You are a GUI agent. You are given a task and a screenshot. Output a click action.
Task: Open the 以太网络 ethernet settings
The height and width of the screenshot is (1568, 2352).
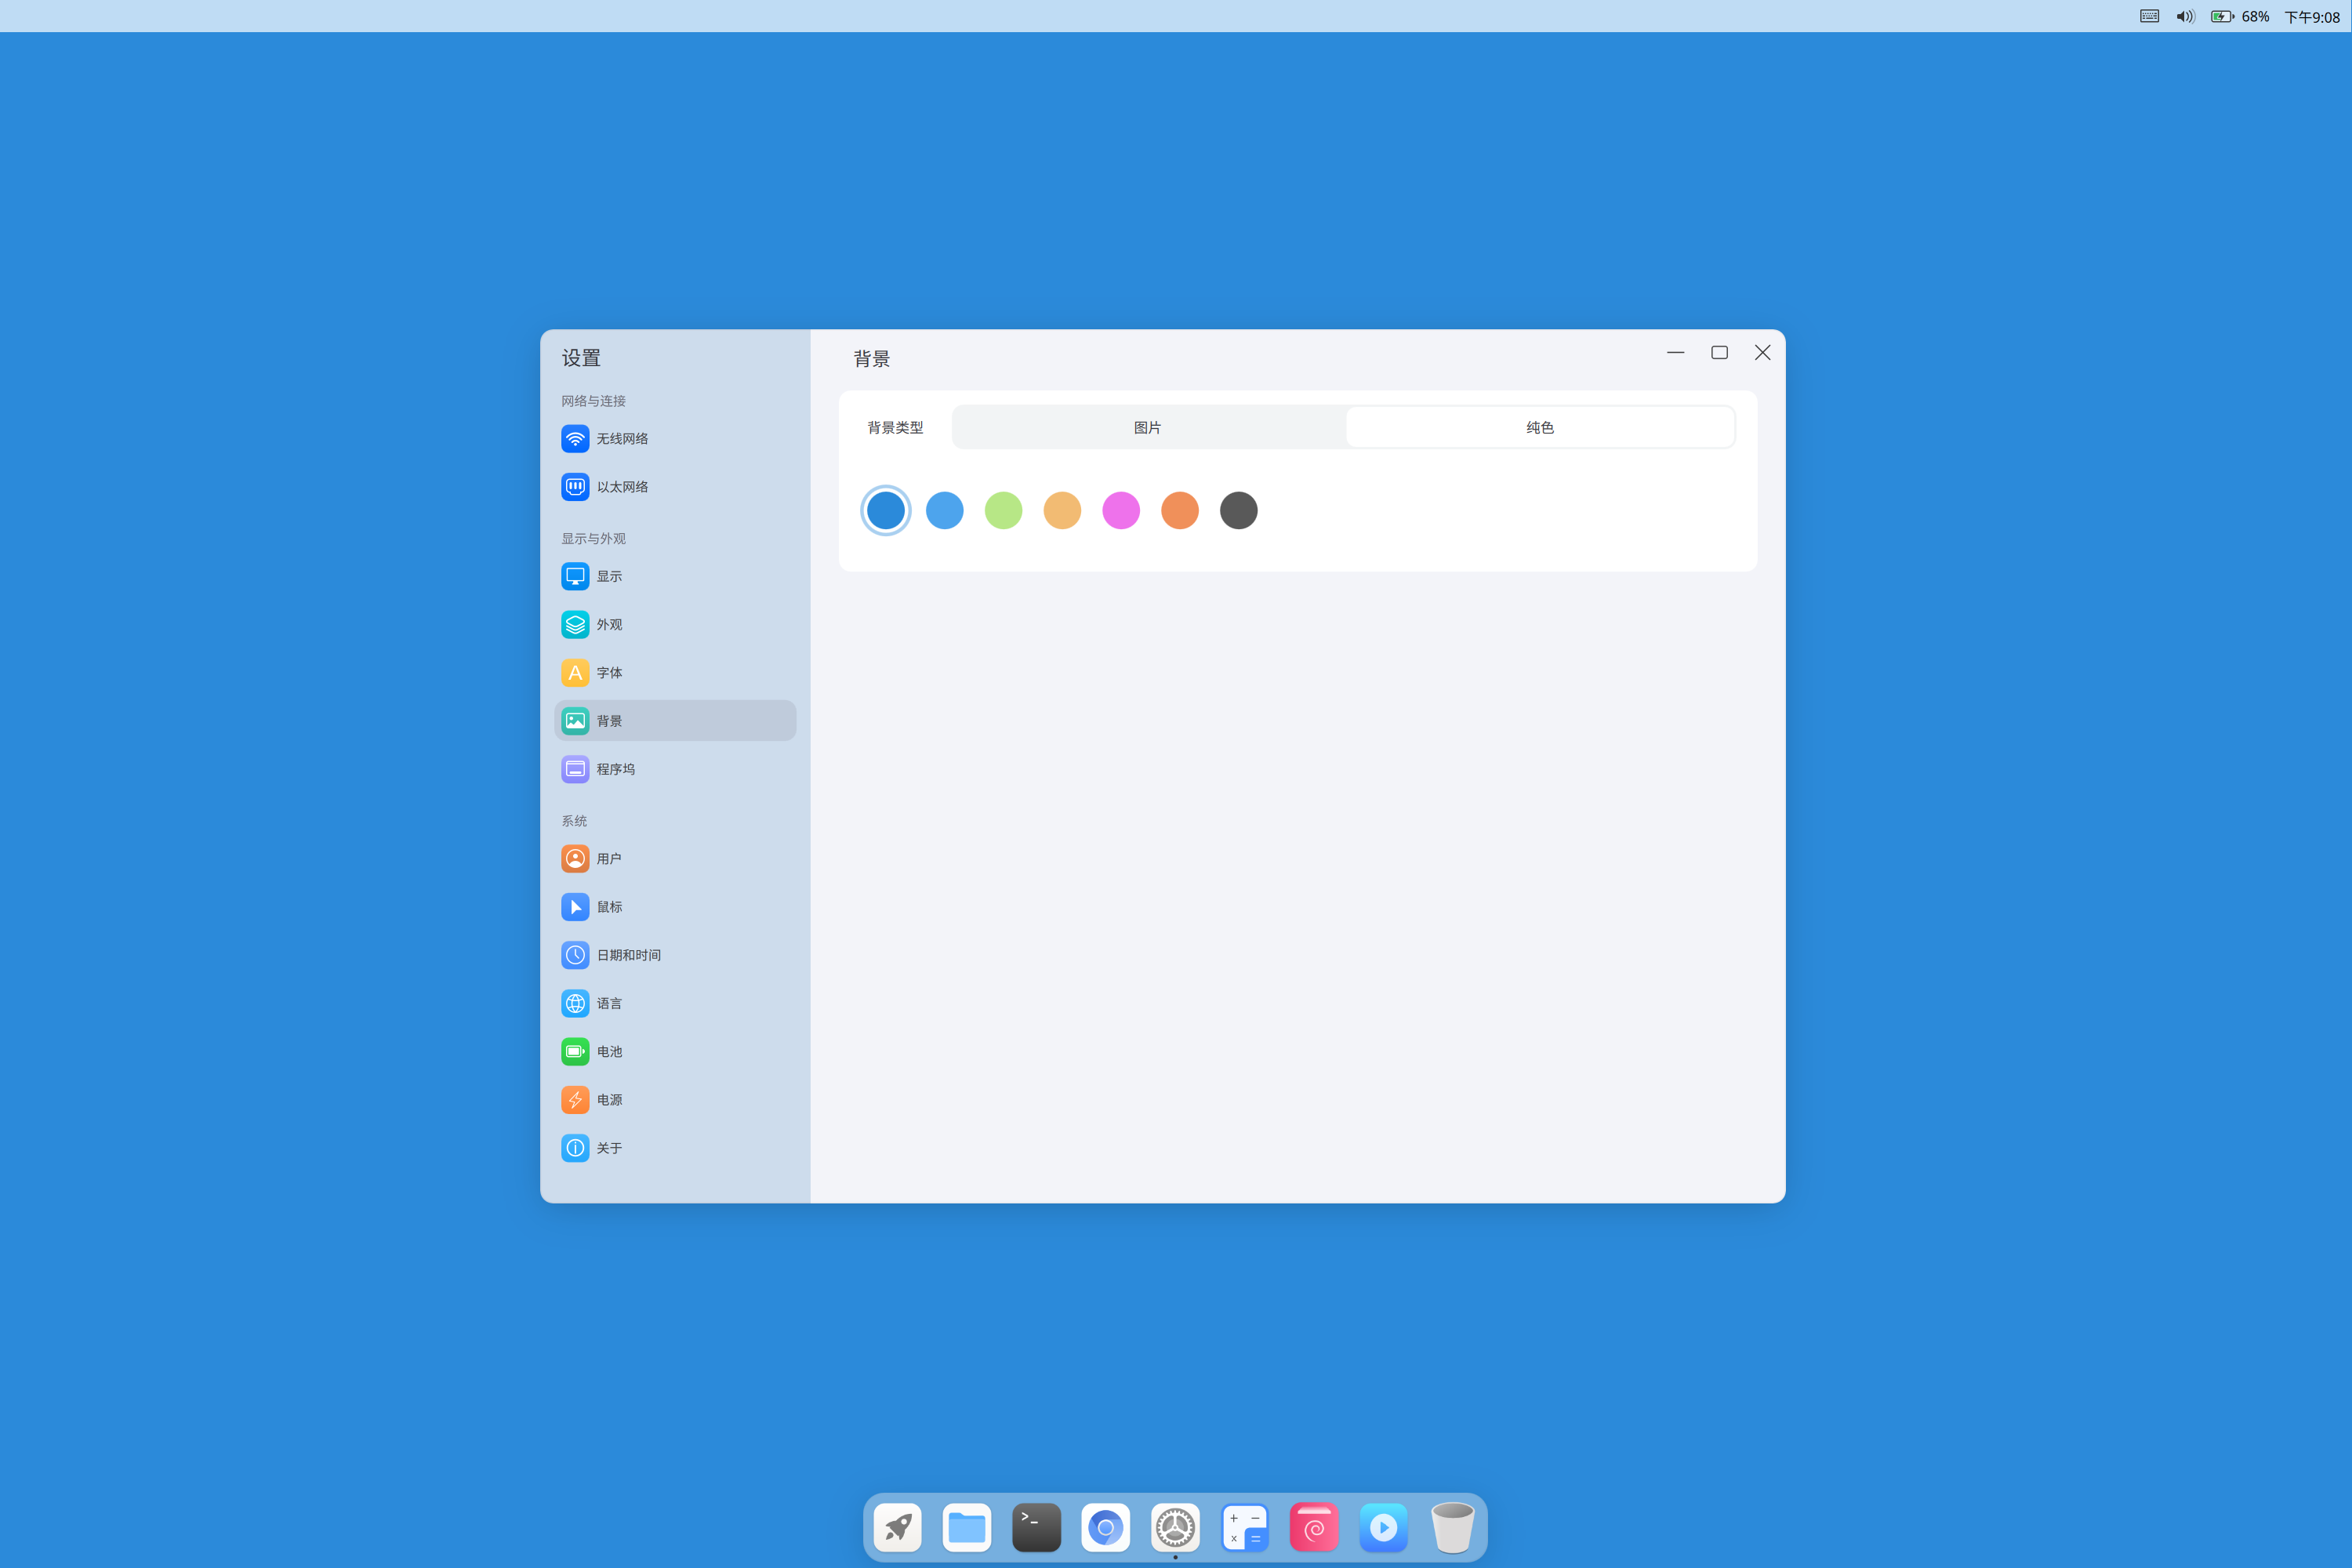pyautogui.click(x=621, y=487)
